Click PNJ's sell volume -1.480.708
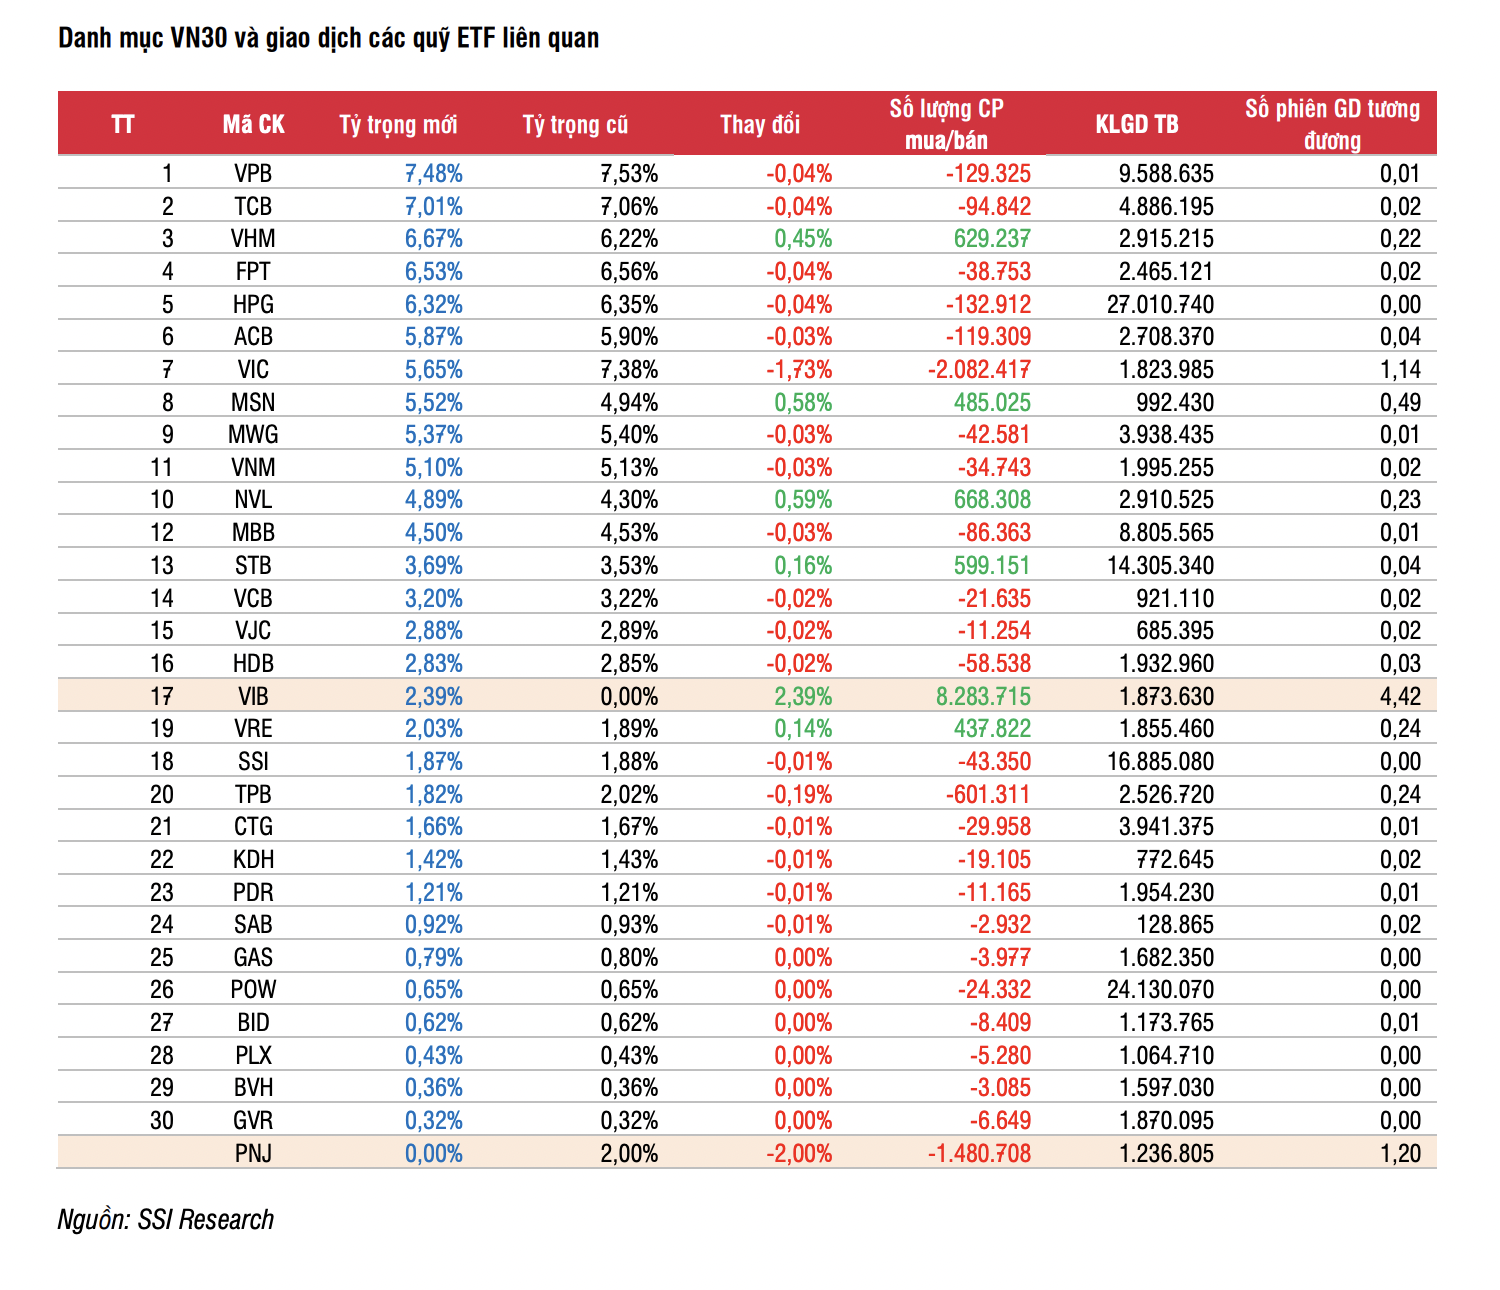Viewport: 1500px width, 1290px height. tap(979, 1154)
